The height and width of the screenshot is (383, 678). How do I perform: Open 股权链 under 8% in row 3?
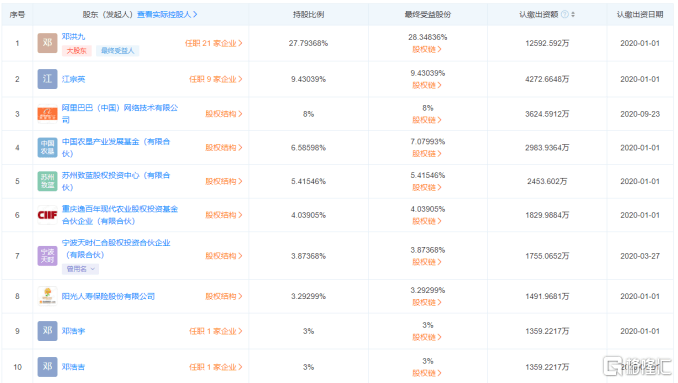tap(427, 120)
